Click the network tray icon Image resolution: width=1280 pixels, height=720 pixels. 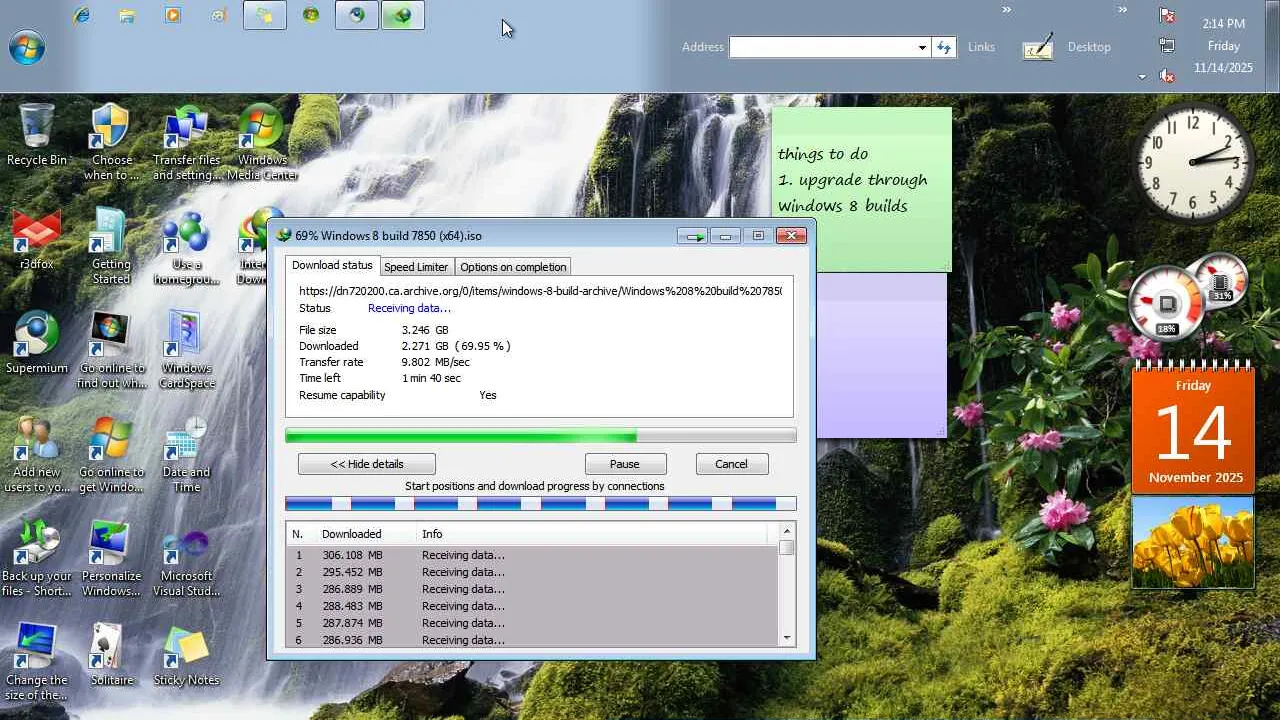(1167, 45)
